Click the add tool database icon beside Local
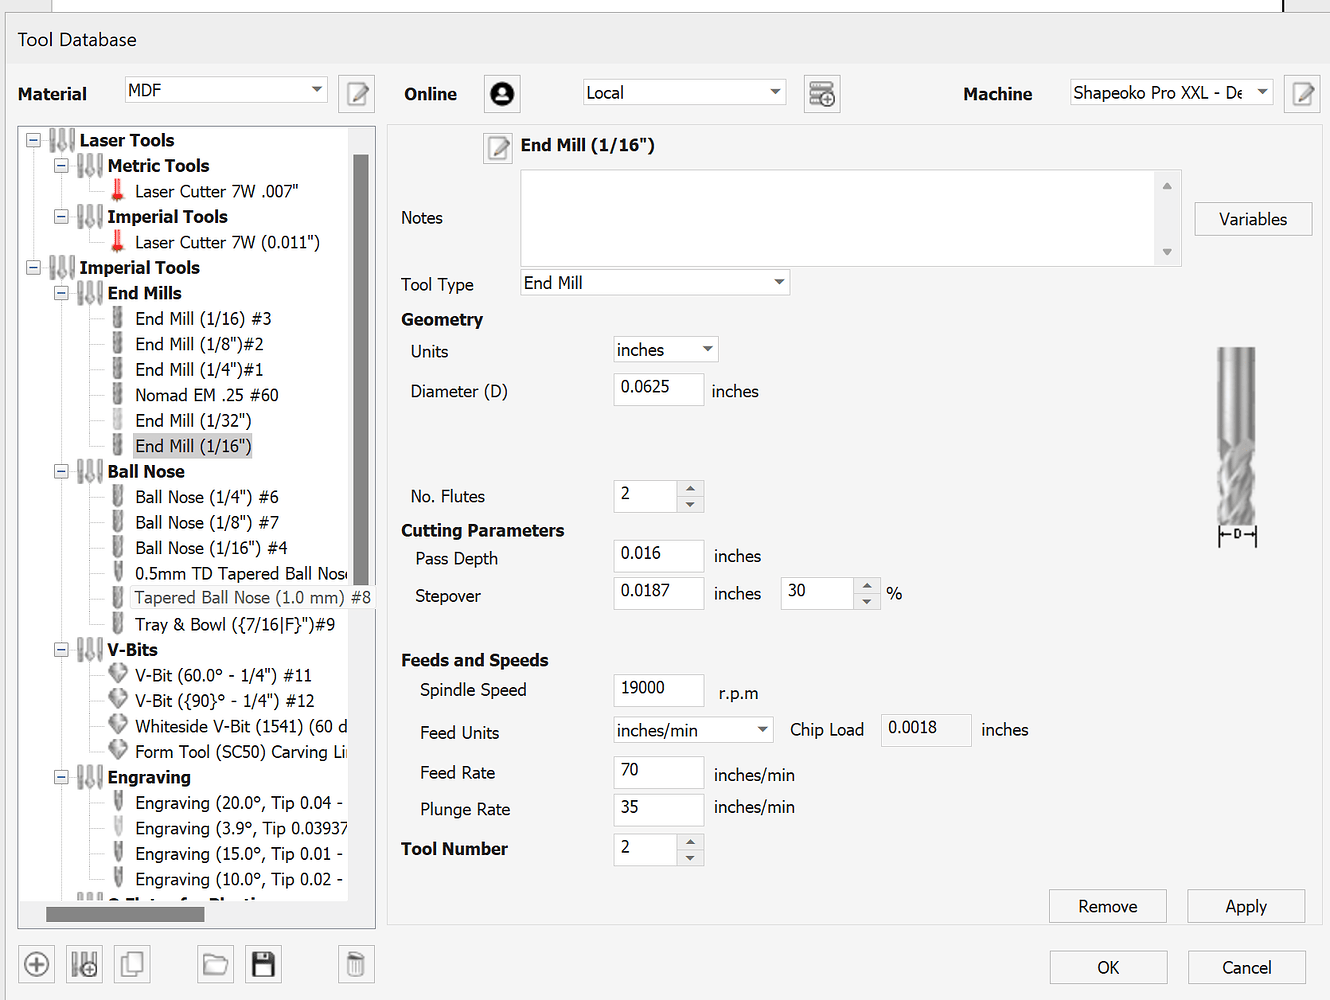This screenshot has height=1000, width=1330. pyautogui.click(x=822, y=94)
